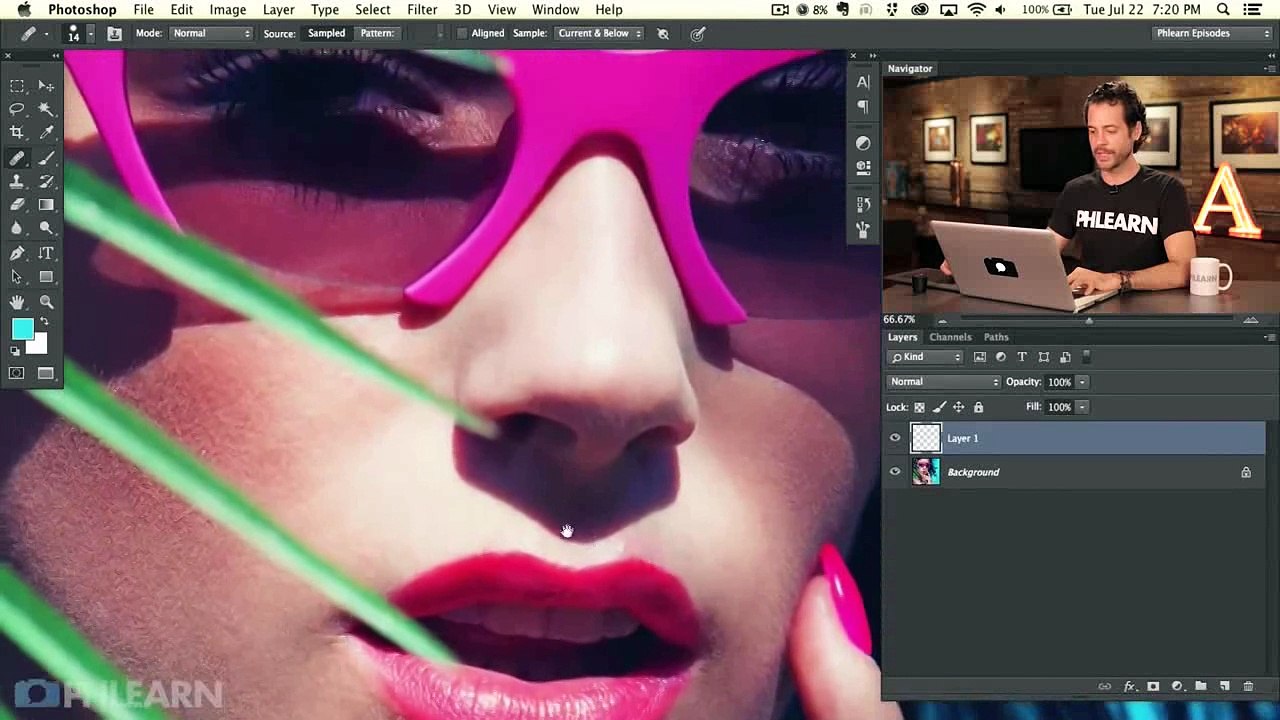
Task: Create a new layer with the Layers panel icon
Action: click(x=1224, y=687)
